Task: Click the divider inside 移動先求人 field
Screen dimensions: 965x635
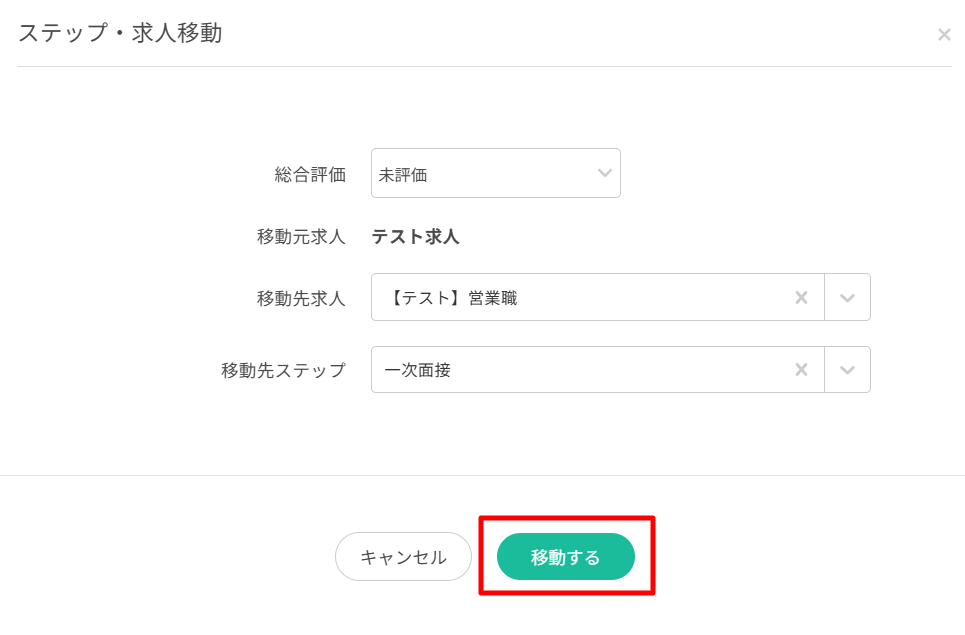Action: click(824, 297)
